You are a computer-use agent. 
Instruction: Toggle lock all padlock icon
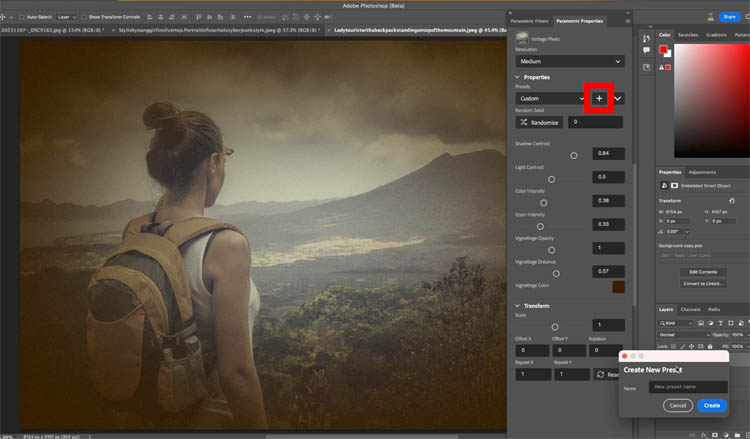coord(710,346)
